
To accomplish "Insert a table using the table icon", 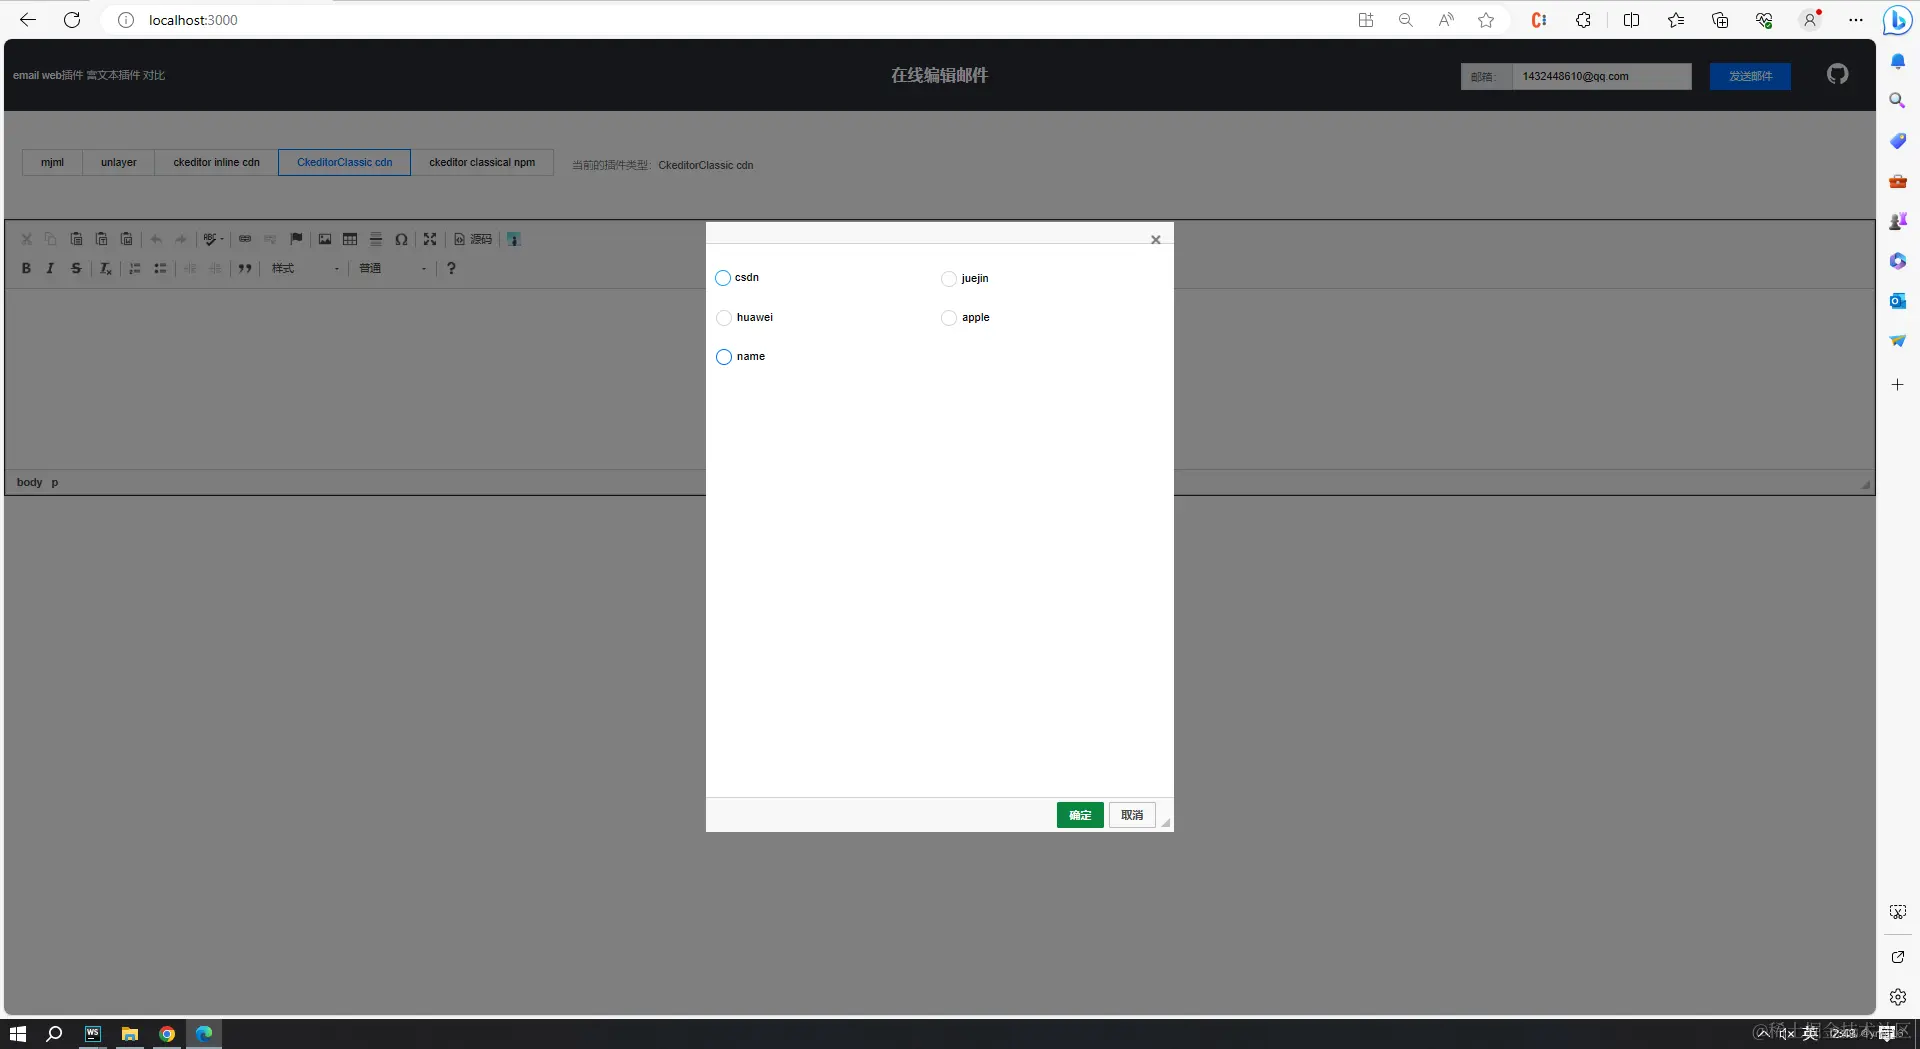I will coord(350,240).
